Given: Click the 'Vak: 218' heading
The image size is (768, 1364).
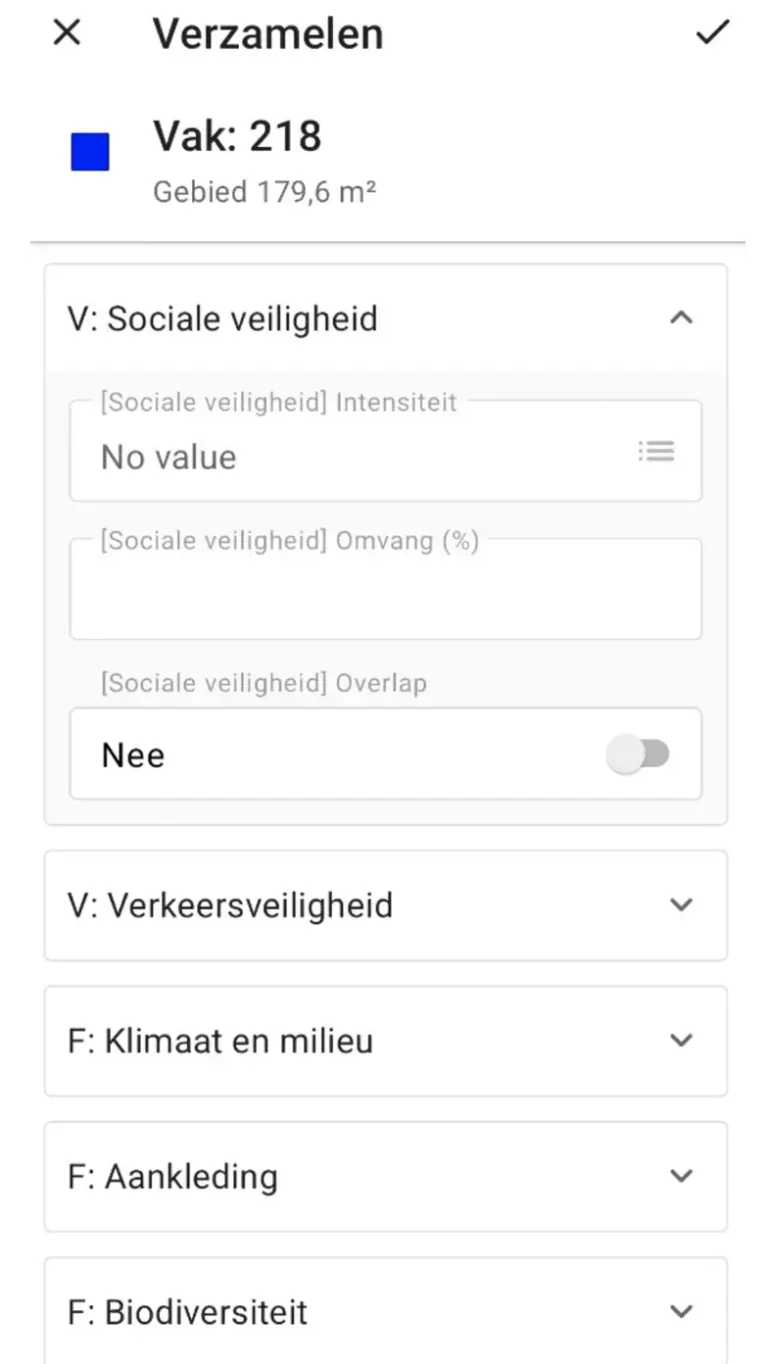Looking at the screenshot, I should click(x=237, y=136).
